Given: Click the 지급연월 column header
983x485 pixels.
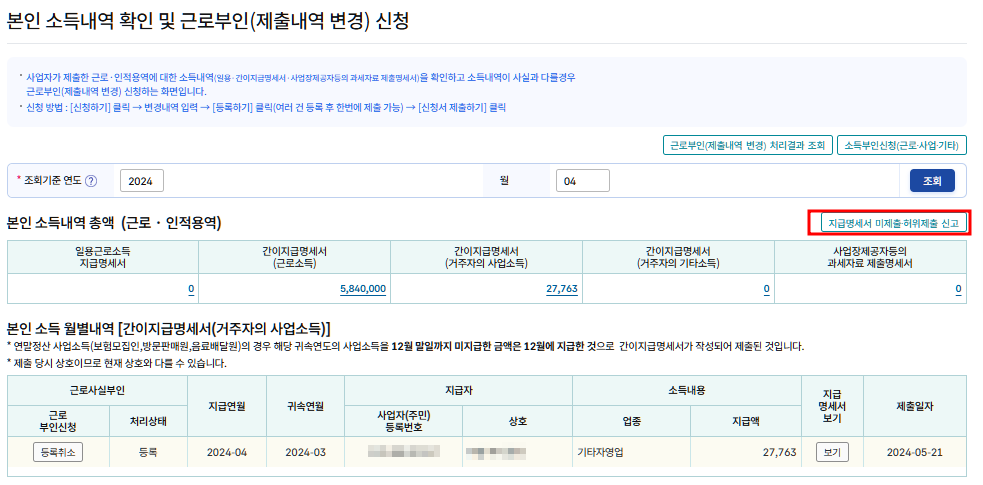Looking at the screenshot, I should click(227, 406).
